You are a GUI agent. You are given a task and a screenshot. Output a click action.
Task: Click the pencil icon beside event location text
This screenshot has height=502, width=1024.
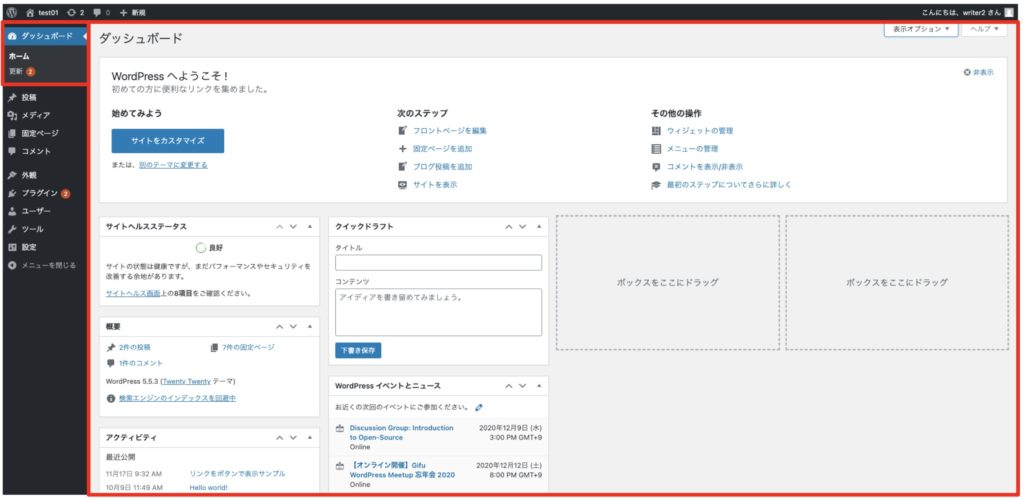point(480,407)
